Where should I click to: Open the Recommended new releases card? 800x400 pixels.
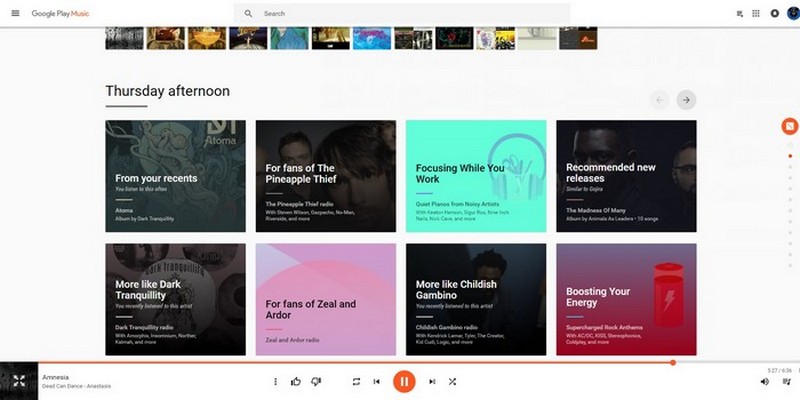coord(626,176)
